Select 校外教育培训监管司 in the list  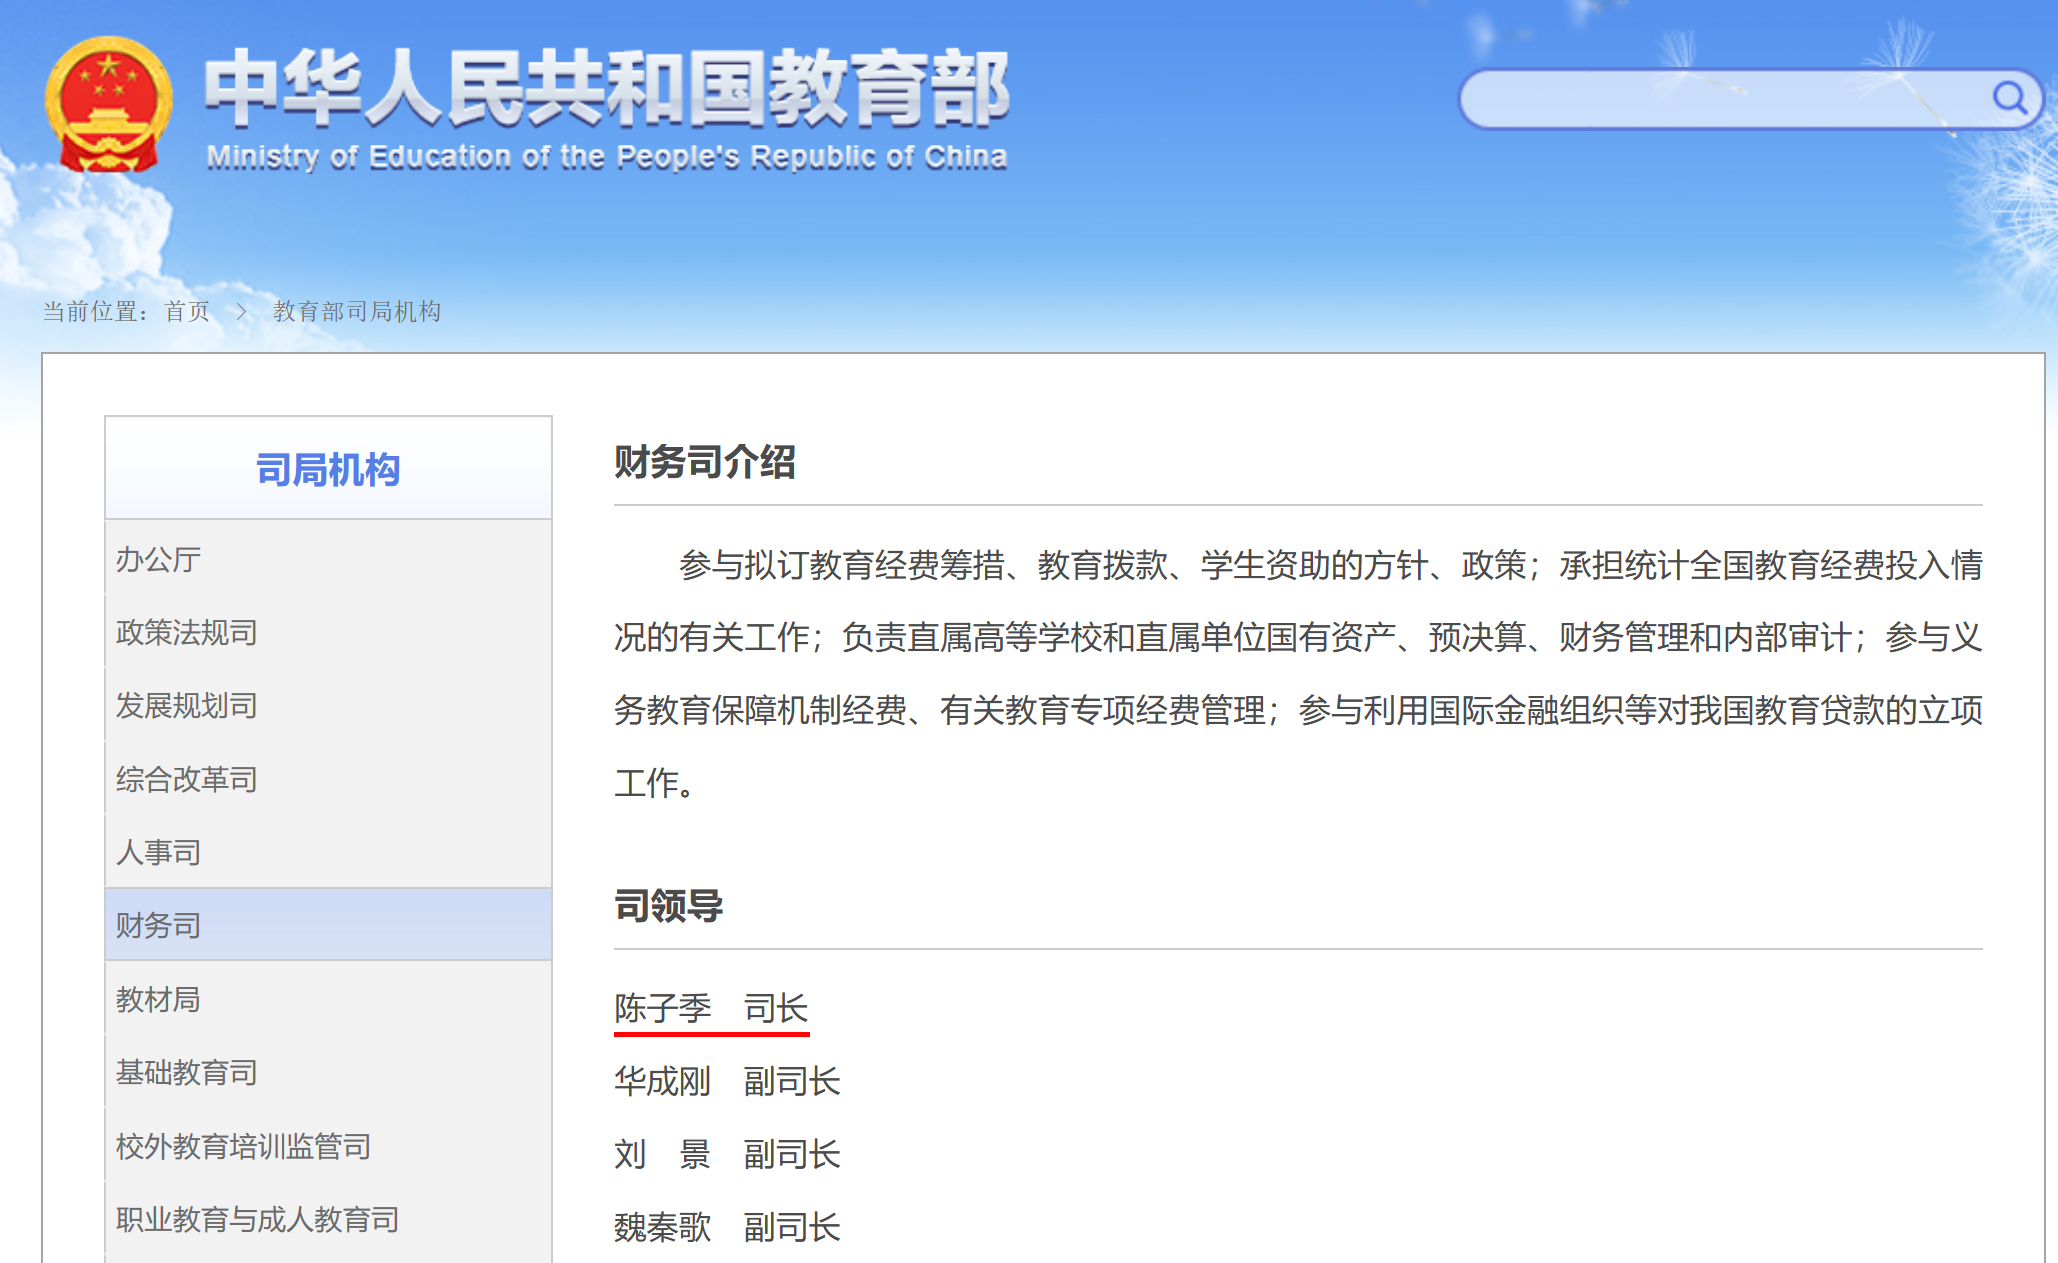click(243, 1146)
